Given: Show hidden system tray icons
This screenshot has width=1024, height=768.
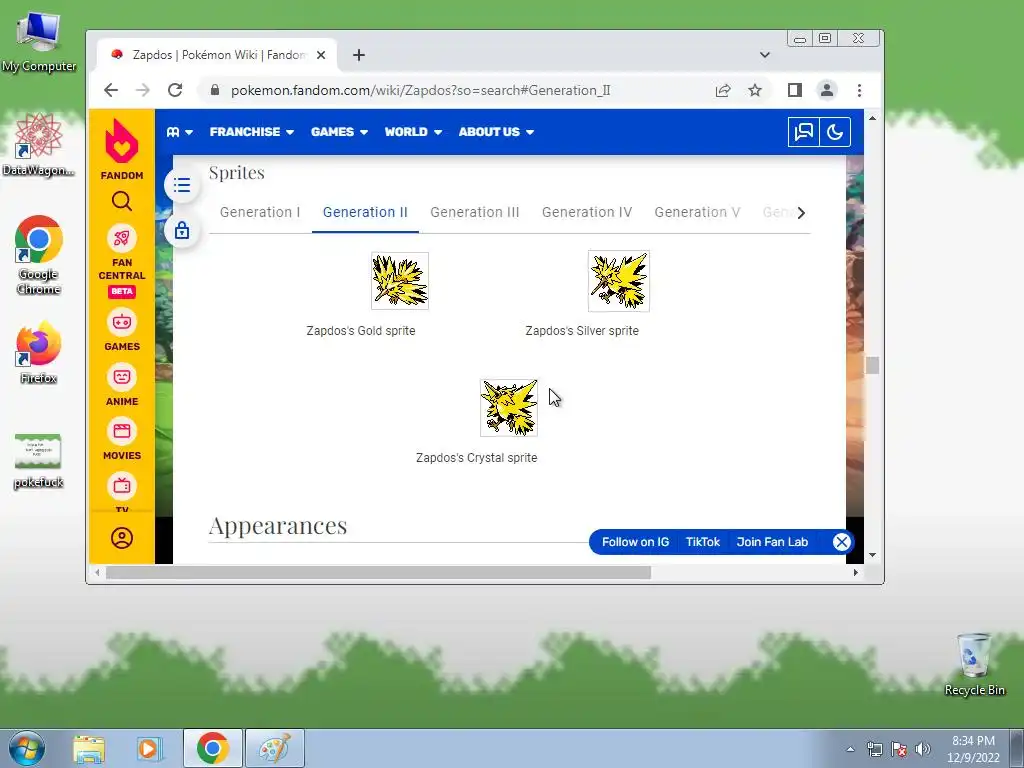Looking at the screenshot, I should pyautogui.click(x=850, y=749).
